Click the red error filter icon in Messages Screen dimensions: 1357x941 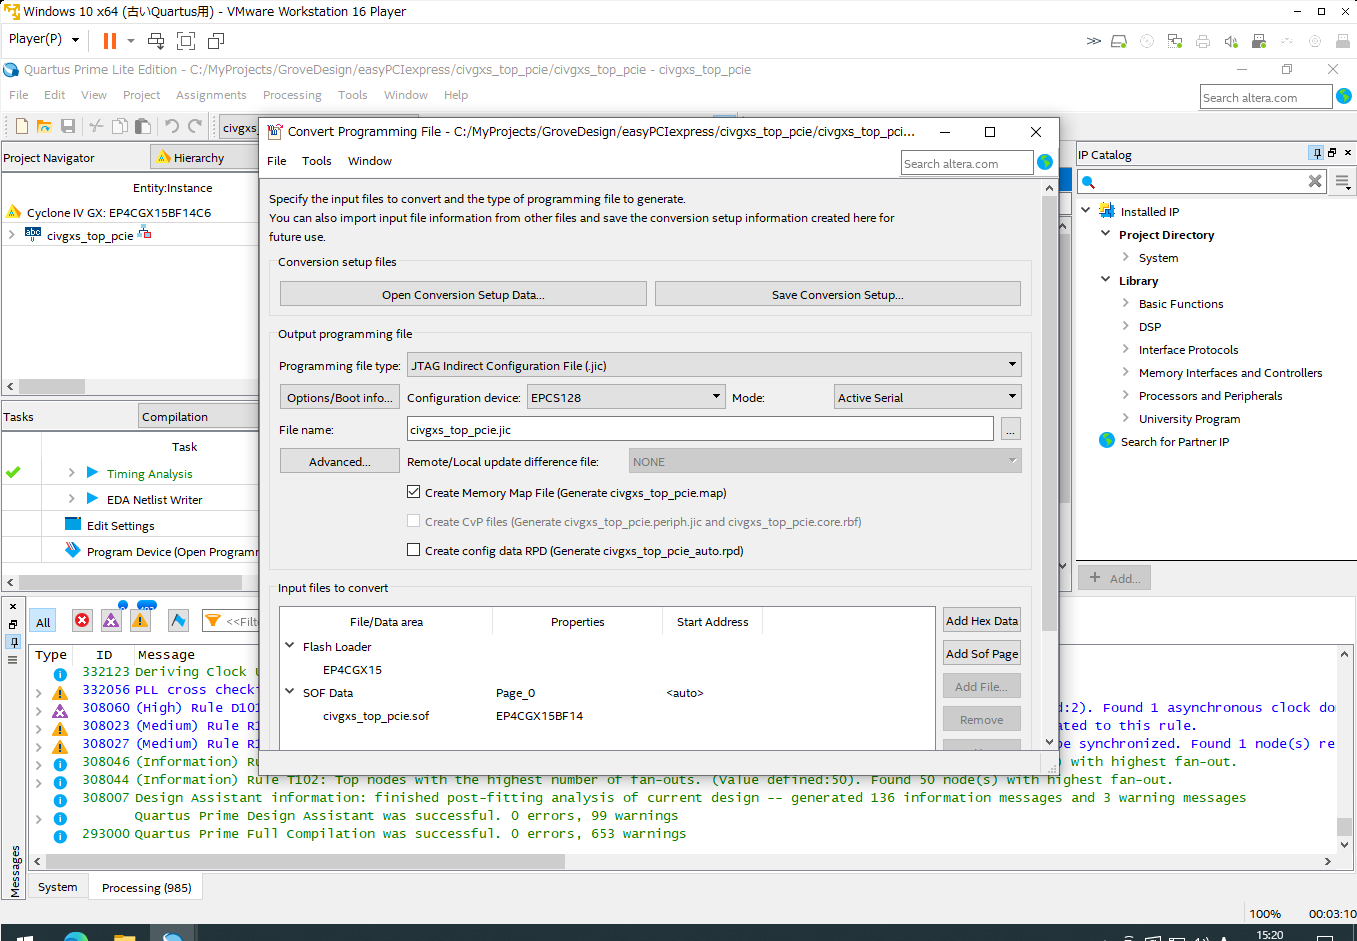pyautogui.click(x=82, y=621)
